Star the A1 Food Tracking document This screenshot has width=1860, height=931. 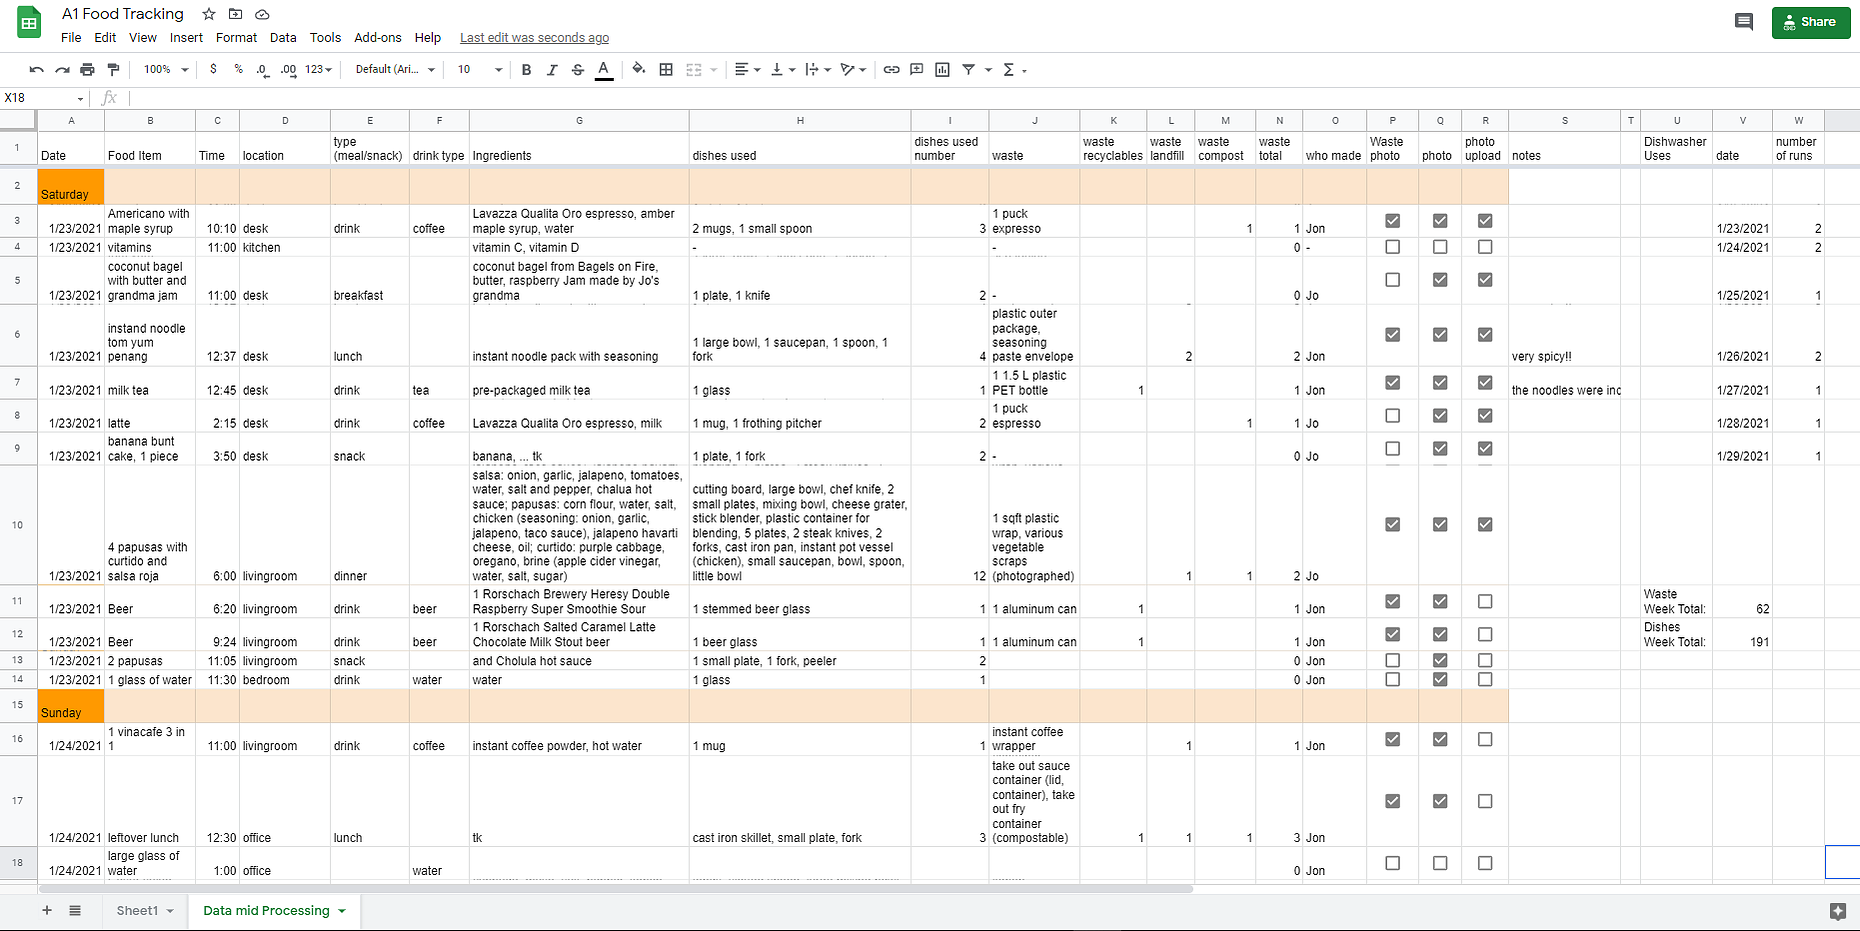click(208, 14)
